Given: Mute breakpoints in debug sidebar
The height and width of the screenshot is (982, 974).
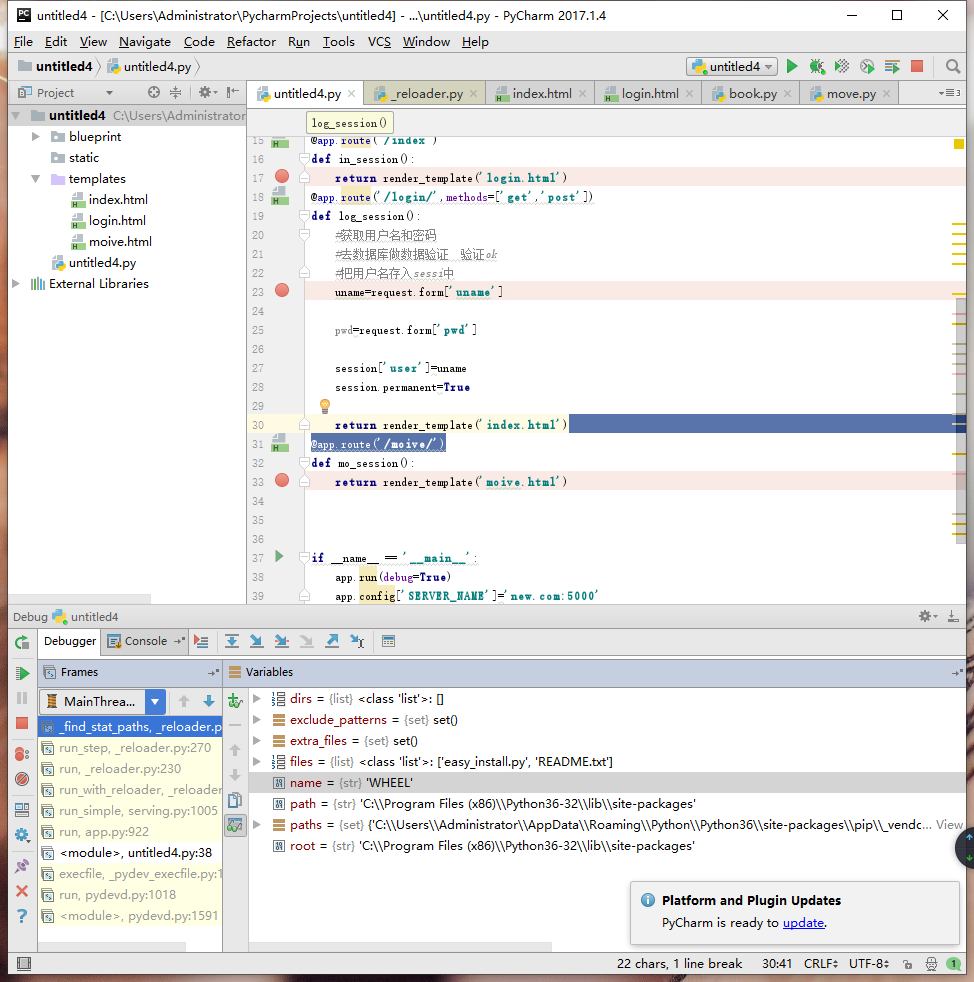Looking at the screenshot, I should point(22,779).
